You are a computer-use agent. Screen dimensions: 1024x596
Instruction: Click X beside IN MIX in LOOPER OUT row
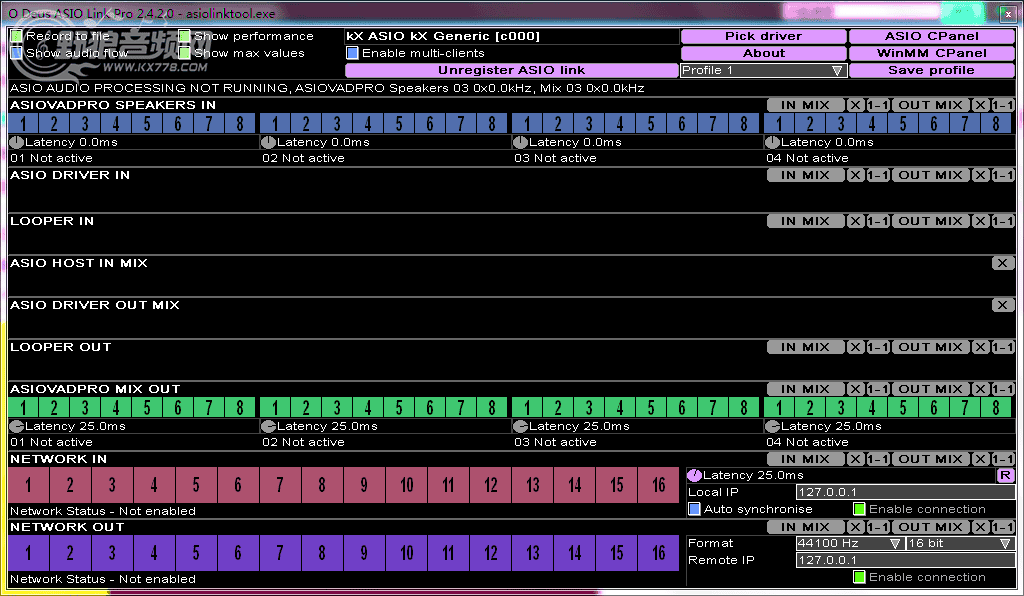855,347
